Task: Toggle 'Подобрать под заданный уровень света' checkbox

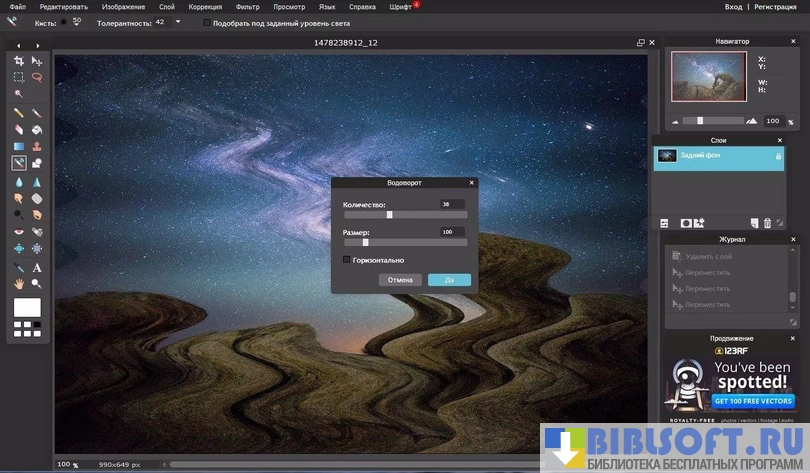Action: [207, 21]
